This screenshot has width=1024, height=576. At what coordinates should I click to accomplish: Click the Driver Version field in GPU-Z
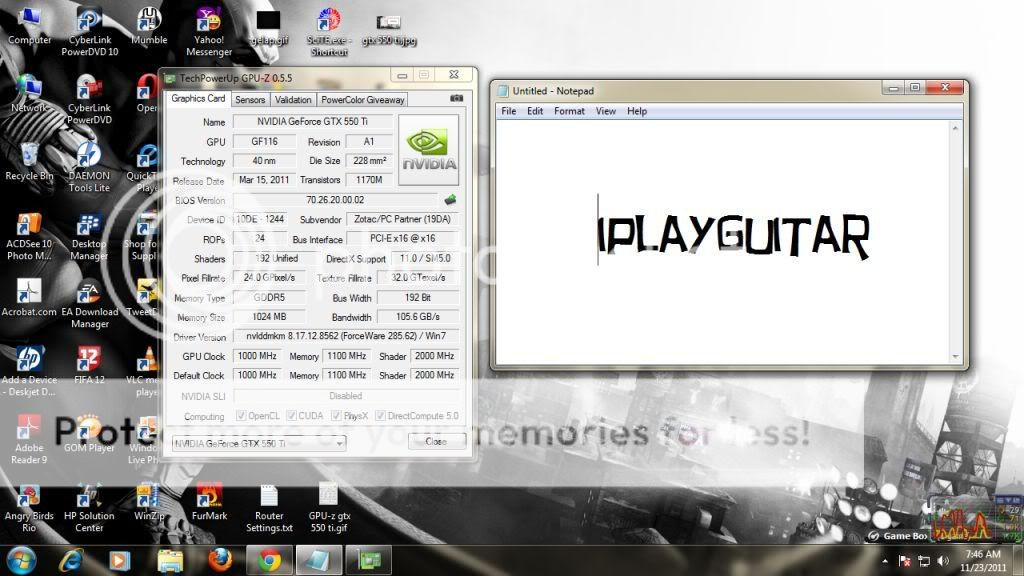coord(346,336)
